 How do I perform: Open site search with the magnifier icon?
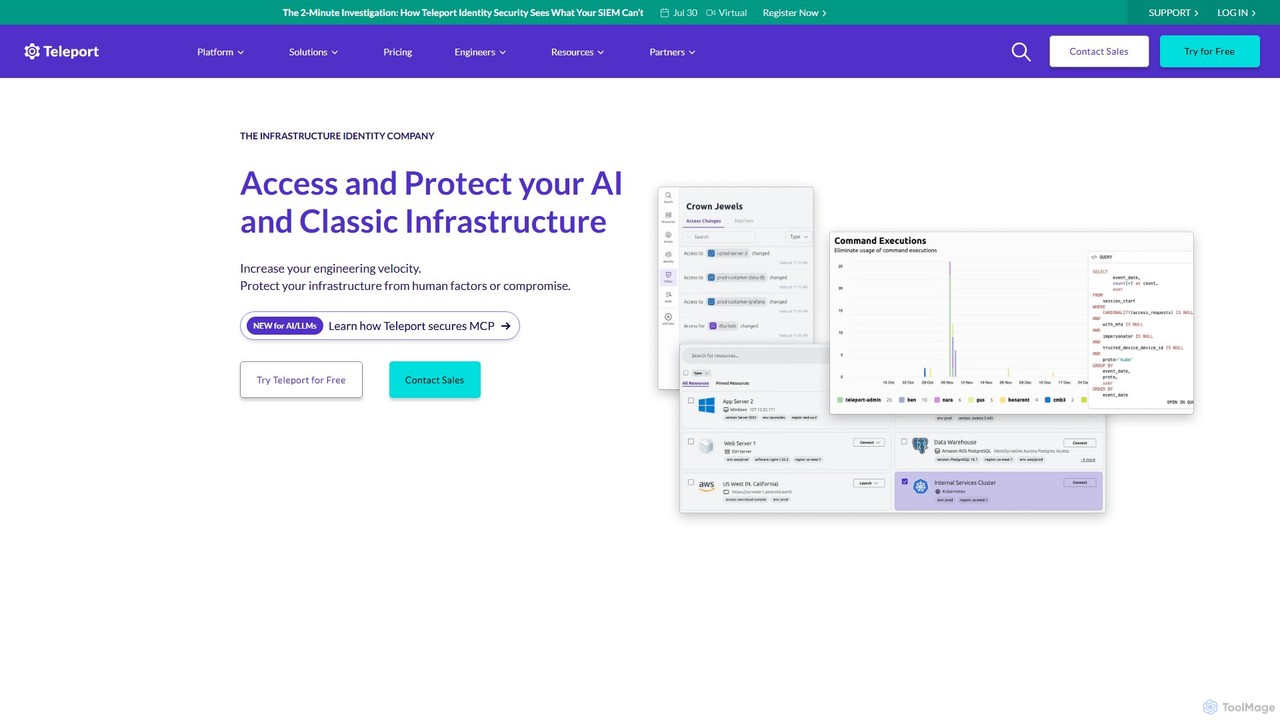pos(1021,51)
